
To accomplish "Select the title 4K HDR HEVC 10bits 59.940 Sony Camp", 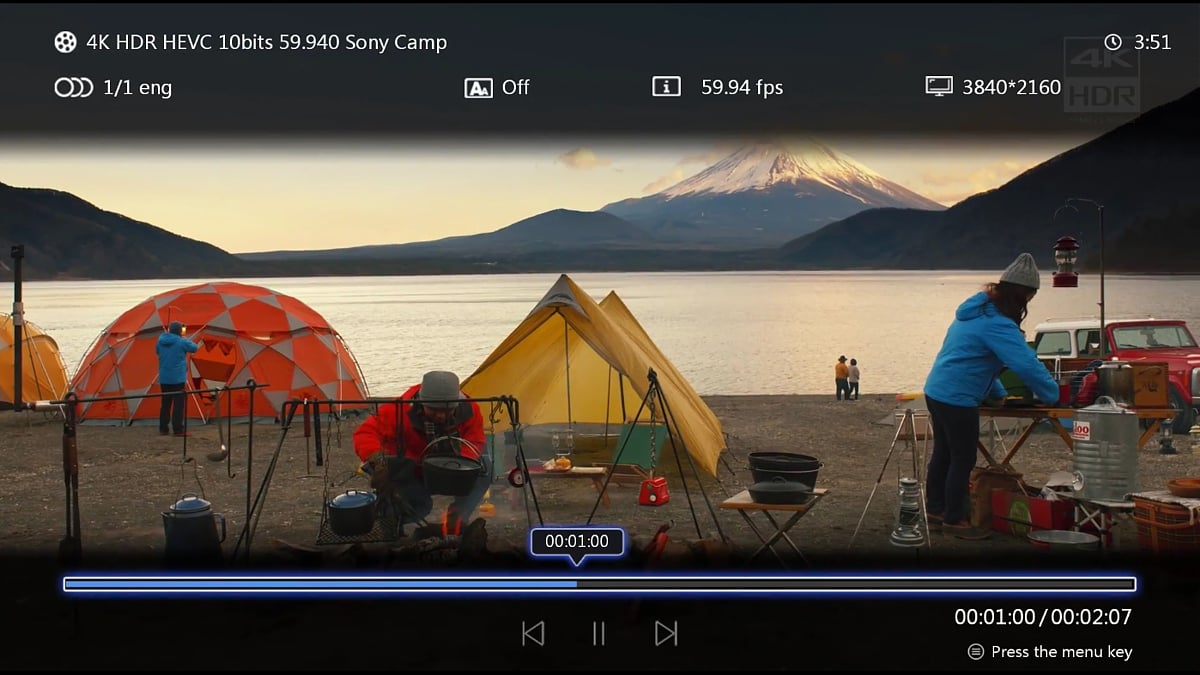I will click(x=265, y=42).
